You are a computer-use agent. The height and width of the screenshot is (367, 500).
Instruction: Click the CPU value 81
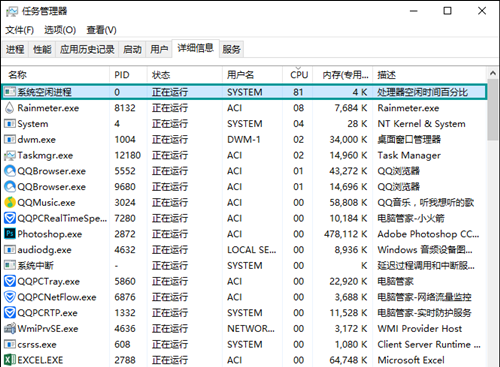pyautogui.click(x=298, y=92)
